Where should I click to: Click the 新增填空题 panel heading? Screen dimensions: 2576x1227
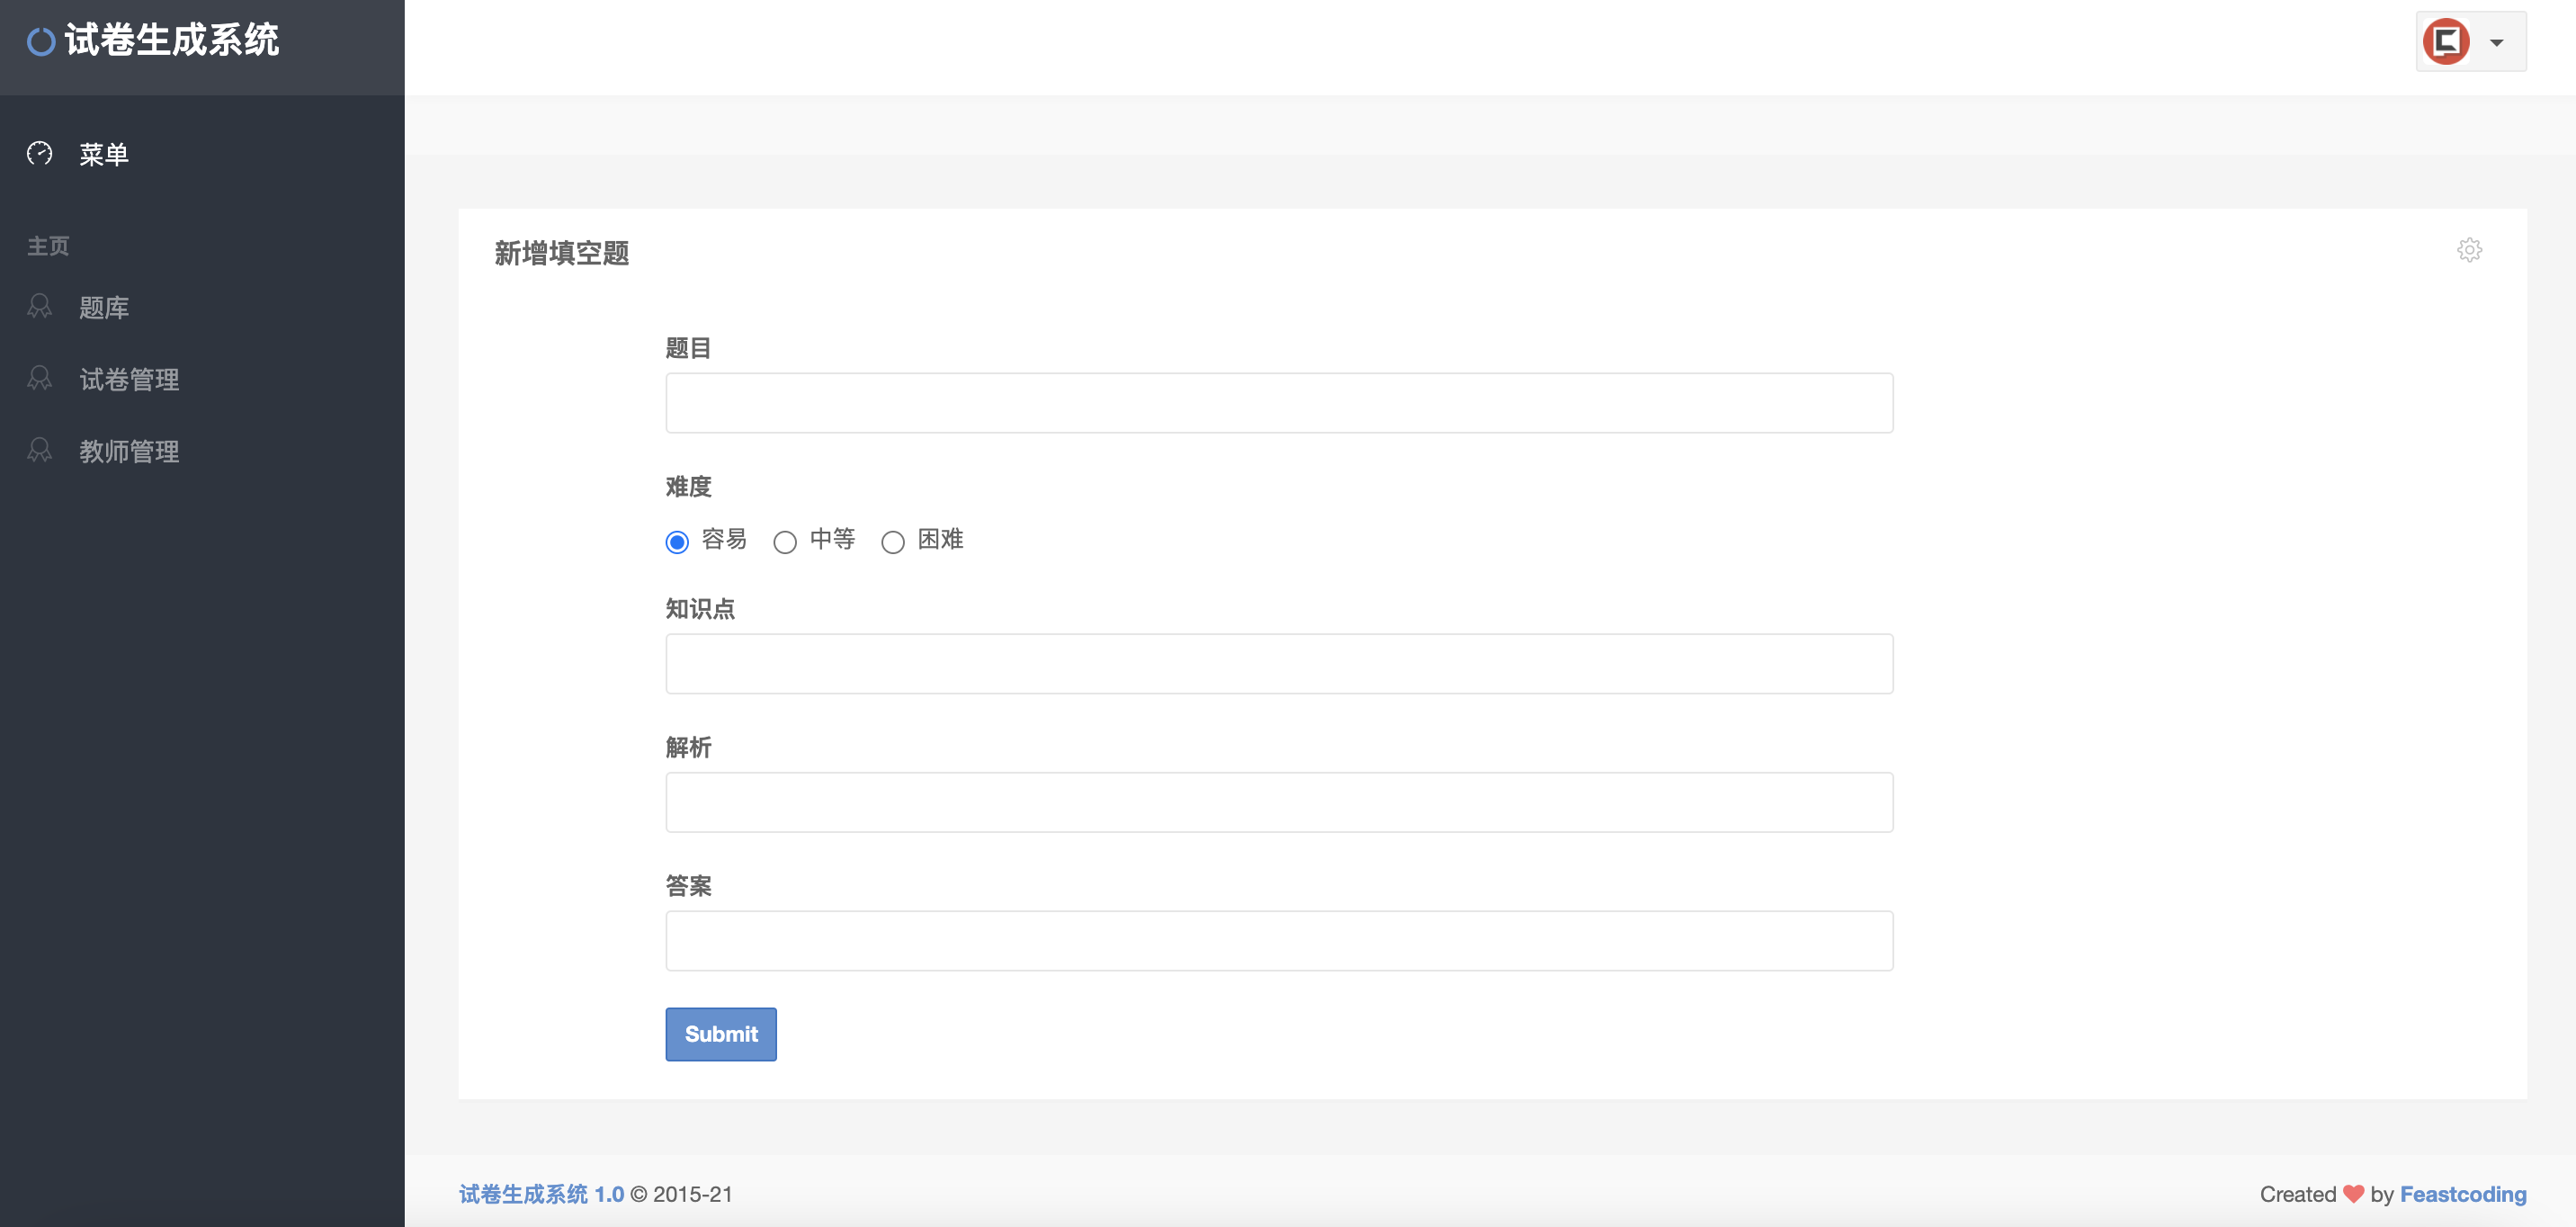pos(562,253)
